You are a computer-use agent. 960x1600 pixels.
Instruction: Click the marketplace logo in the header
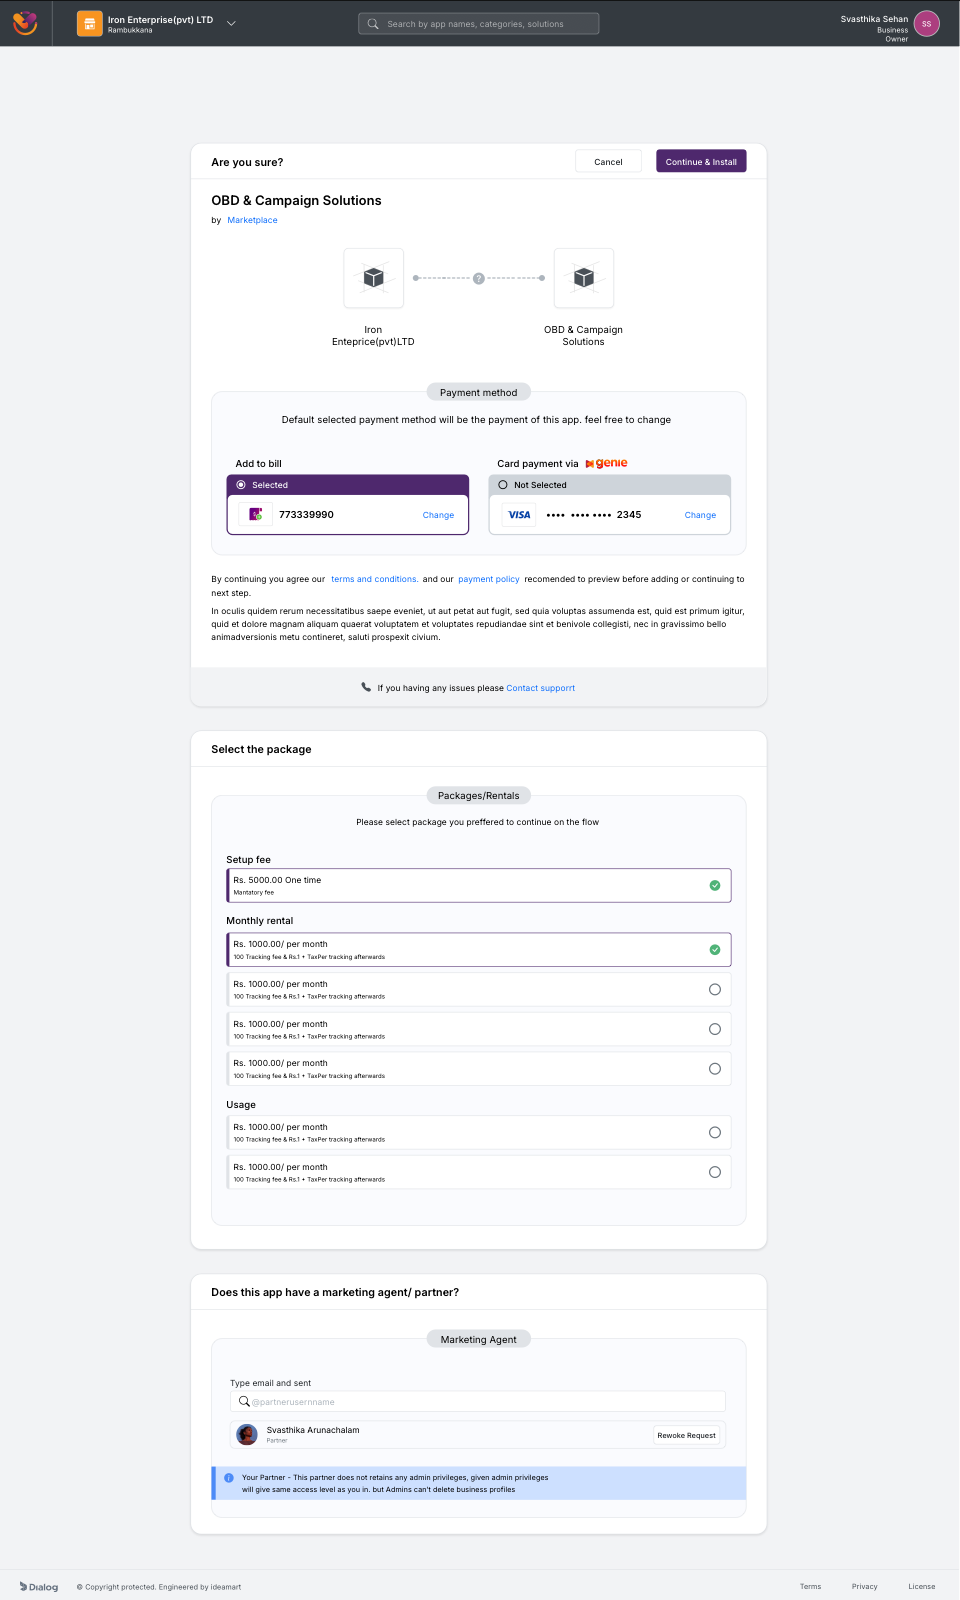[25, 22]
